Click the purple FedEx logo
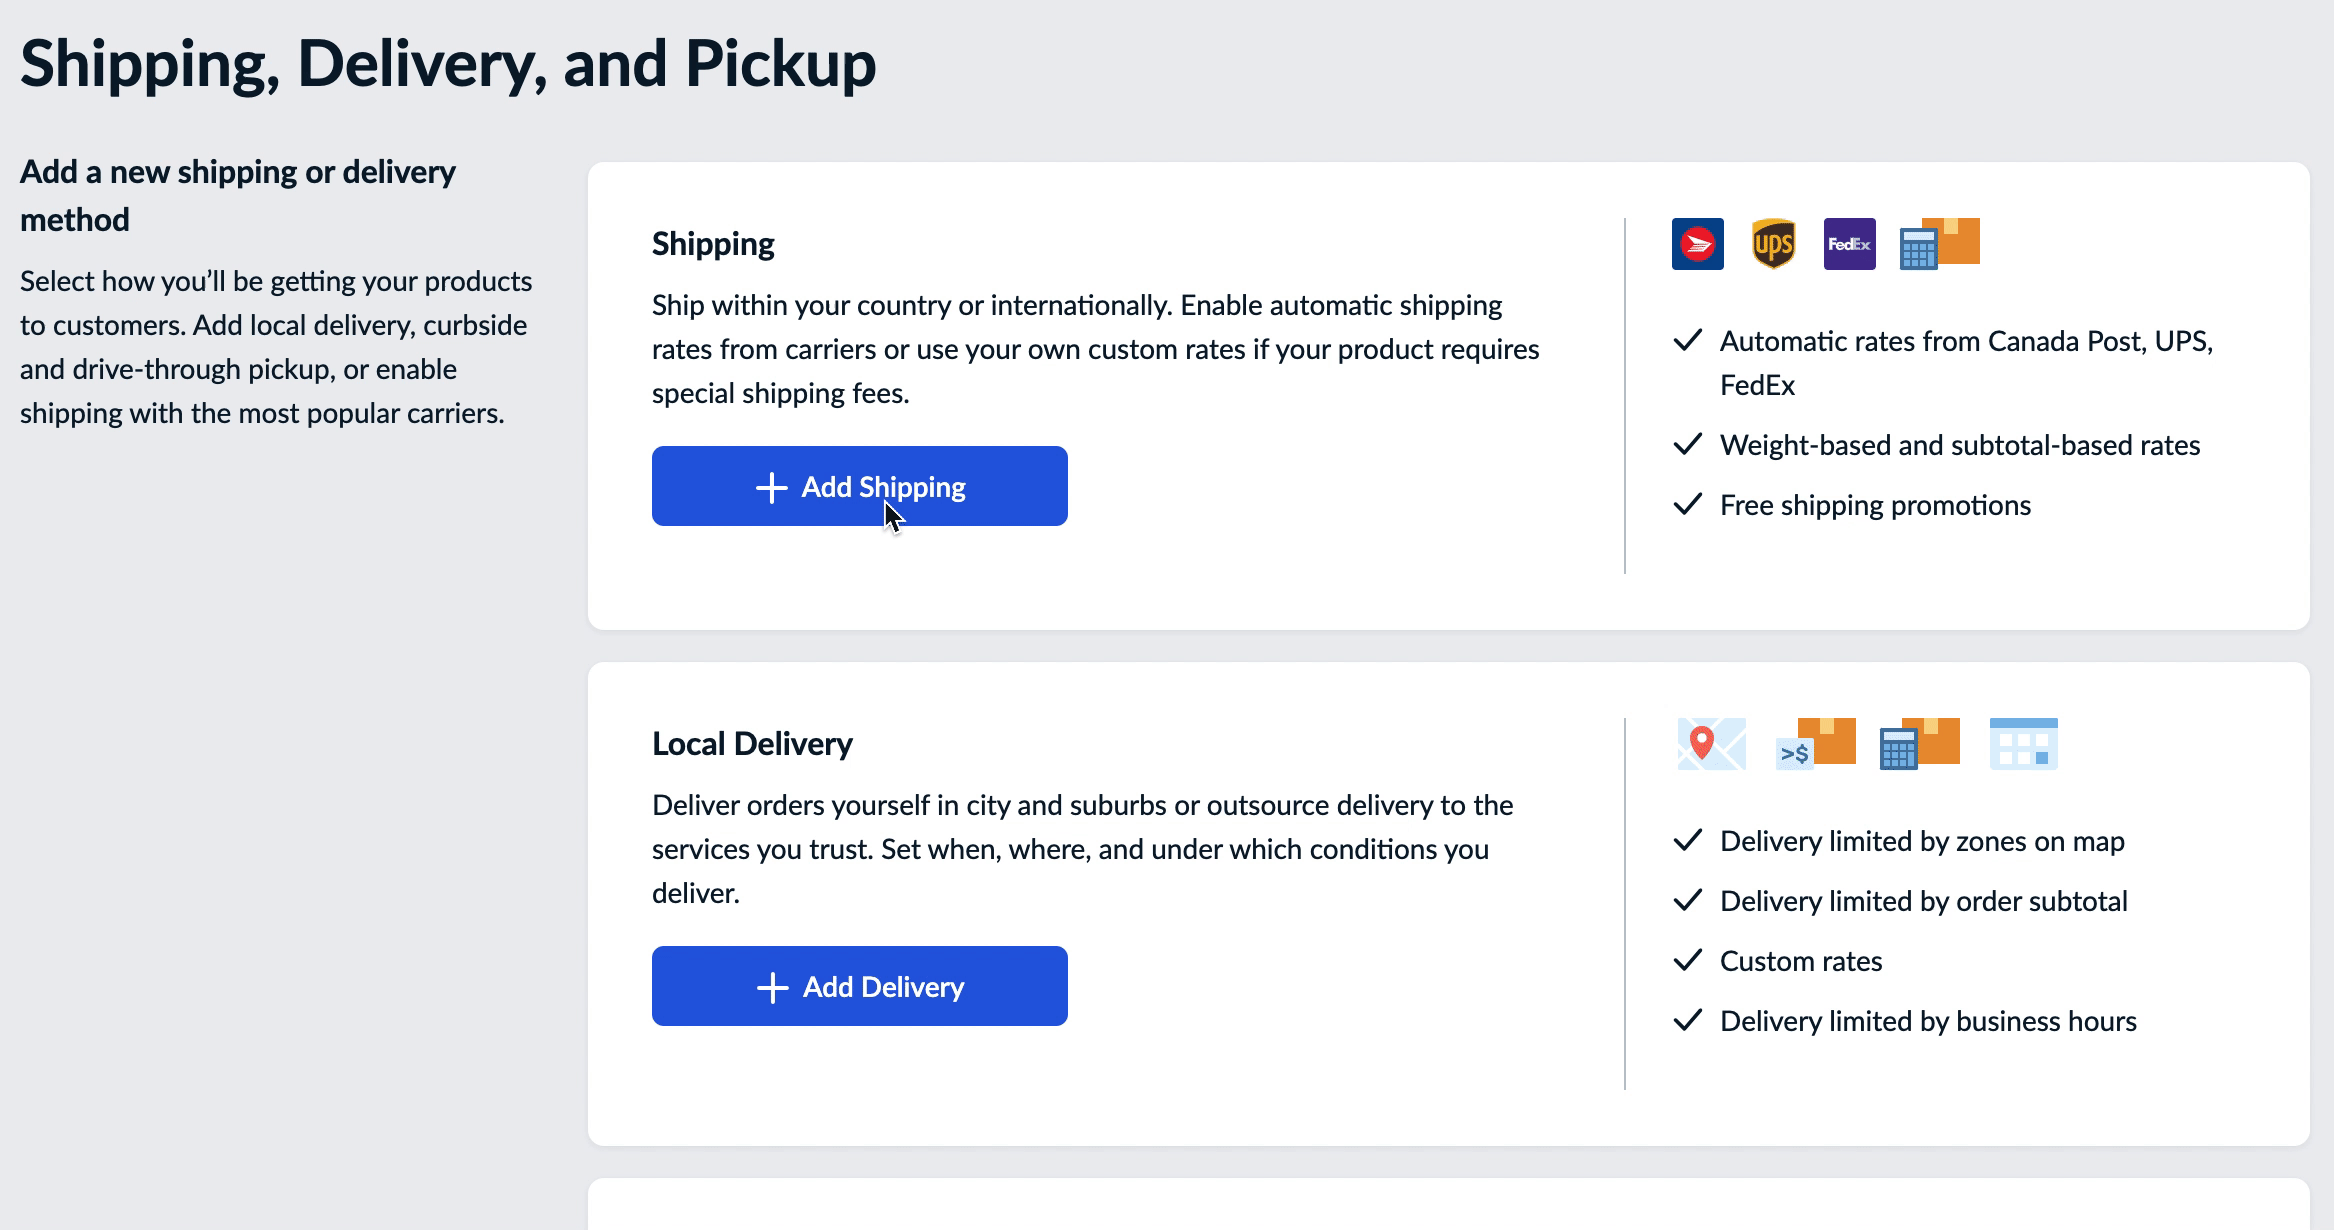The width and height of the screenshot is (2334, 1230). coord(1849,244)
